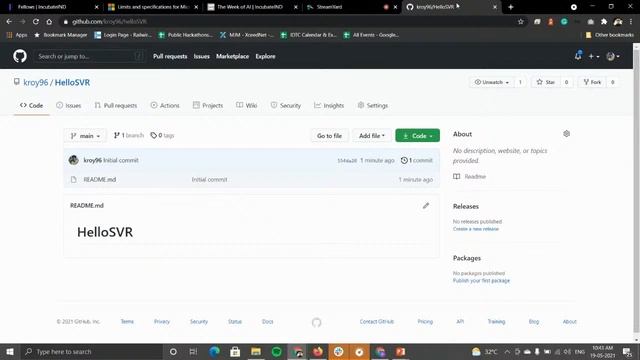Open PowerPoint from the taskbar
Image resolution: width=640 pixels, height=360 pixels.
pyautogui.click(x=401, y=351)
